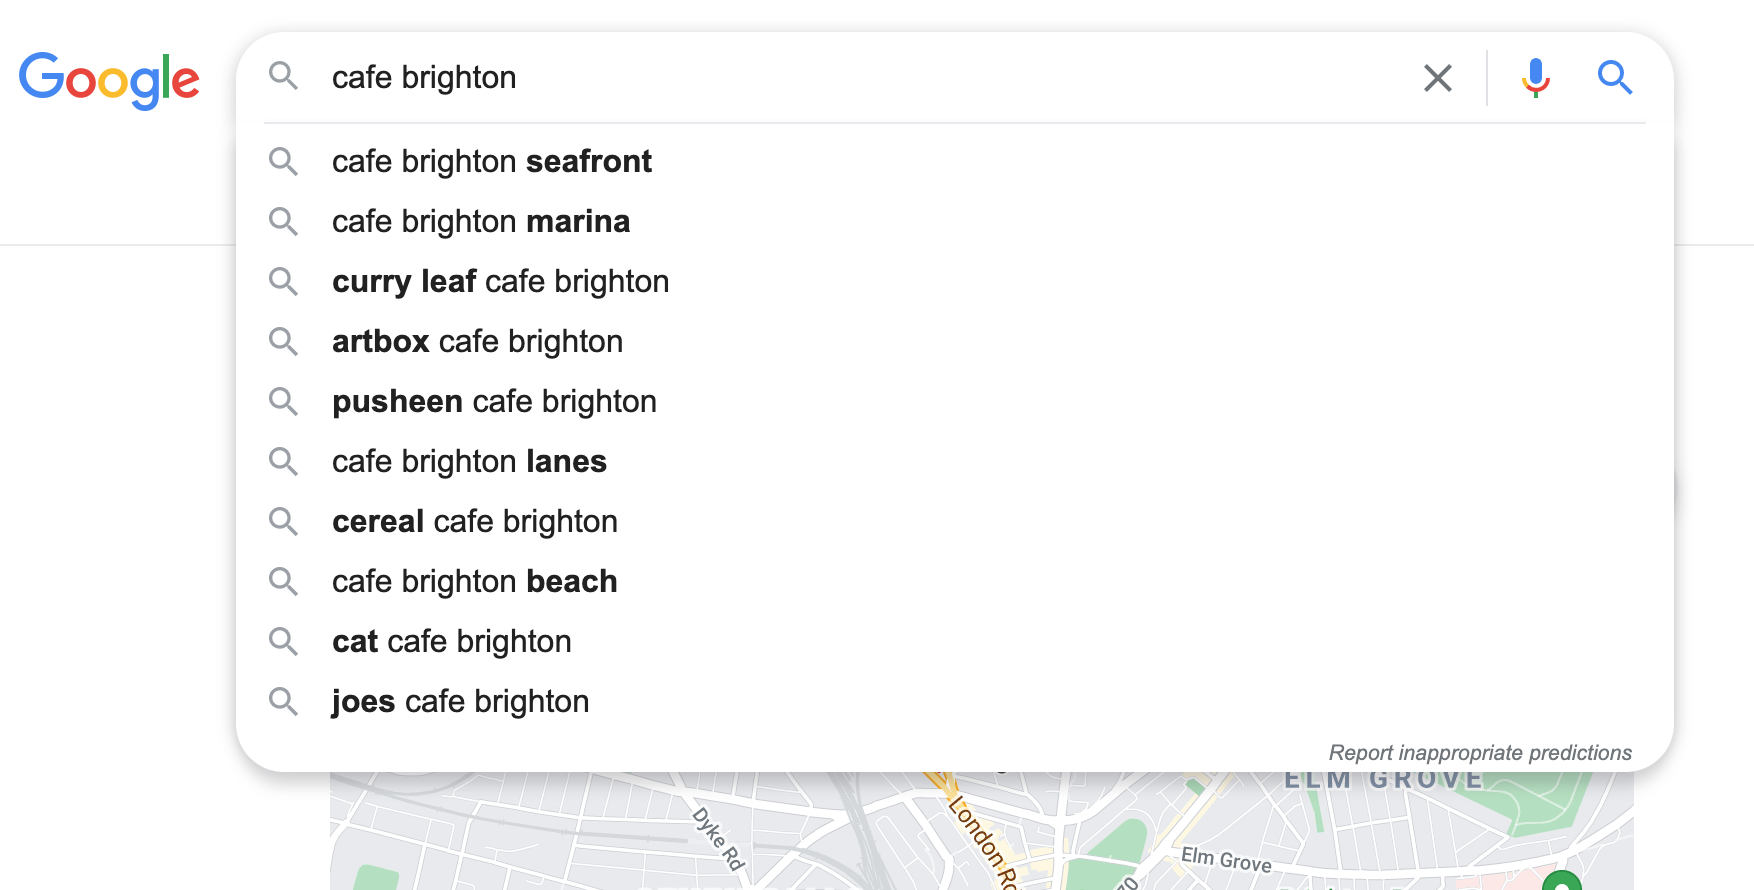Submit search with blue magnifier
Image resolution: width=1754 pixels, height=890 pixels.
pos(1614,78)
